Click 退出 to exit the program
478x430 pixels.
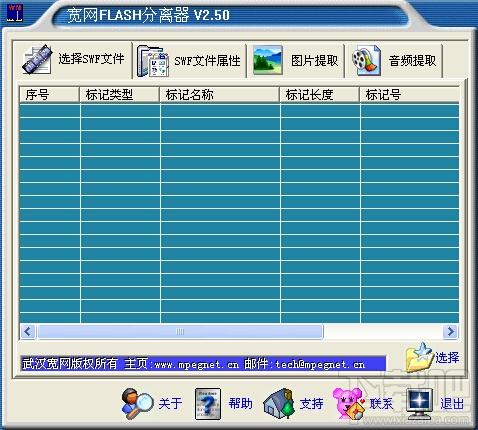(452, 404)
